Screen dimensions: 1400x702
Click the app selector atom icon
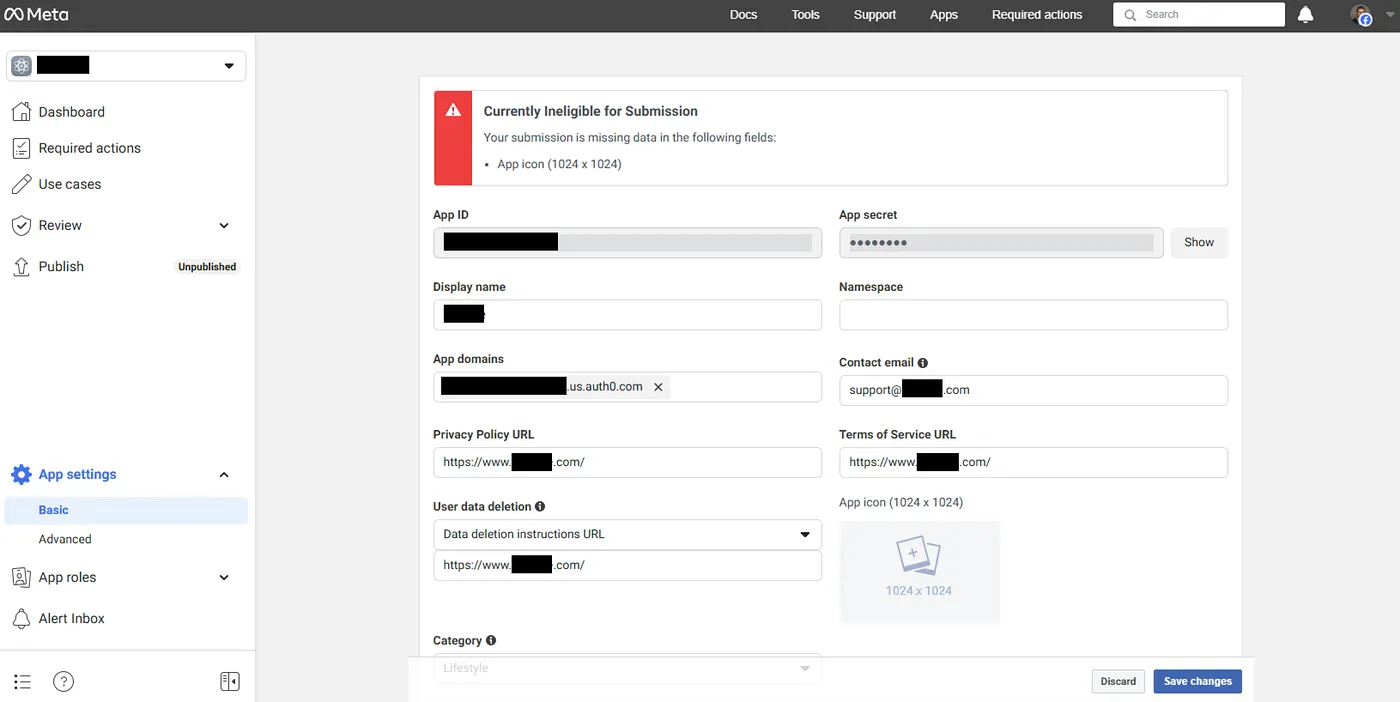click(21, 66)
